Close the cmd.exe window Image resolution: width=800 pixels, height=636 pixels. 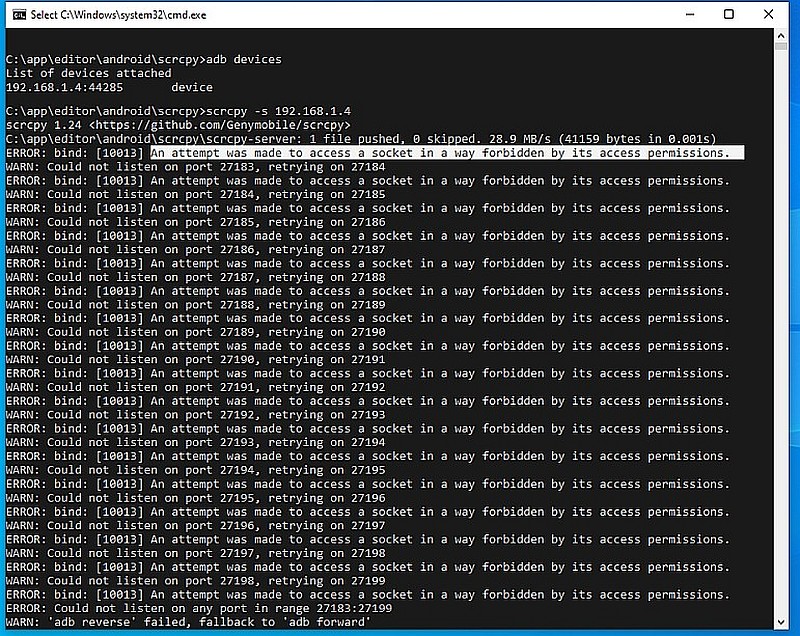point(768,14)
